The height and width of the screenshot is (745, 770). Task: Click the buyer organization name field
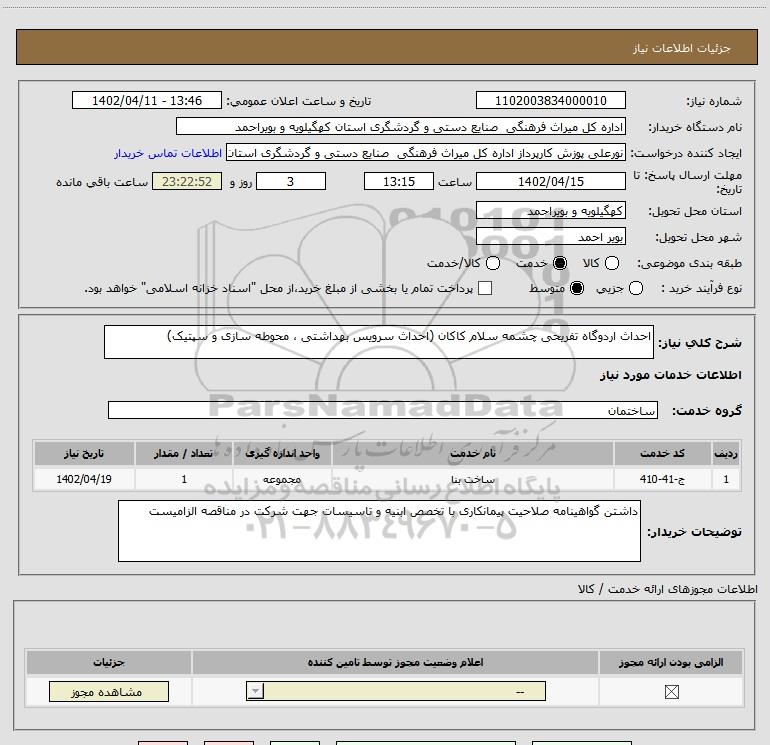401,126
